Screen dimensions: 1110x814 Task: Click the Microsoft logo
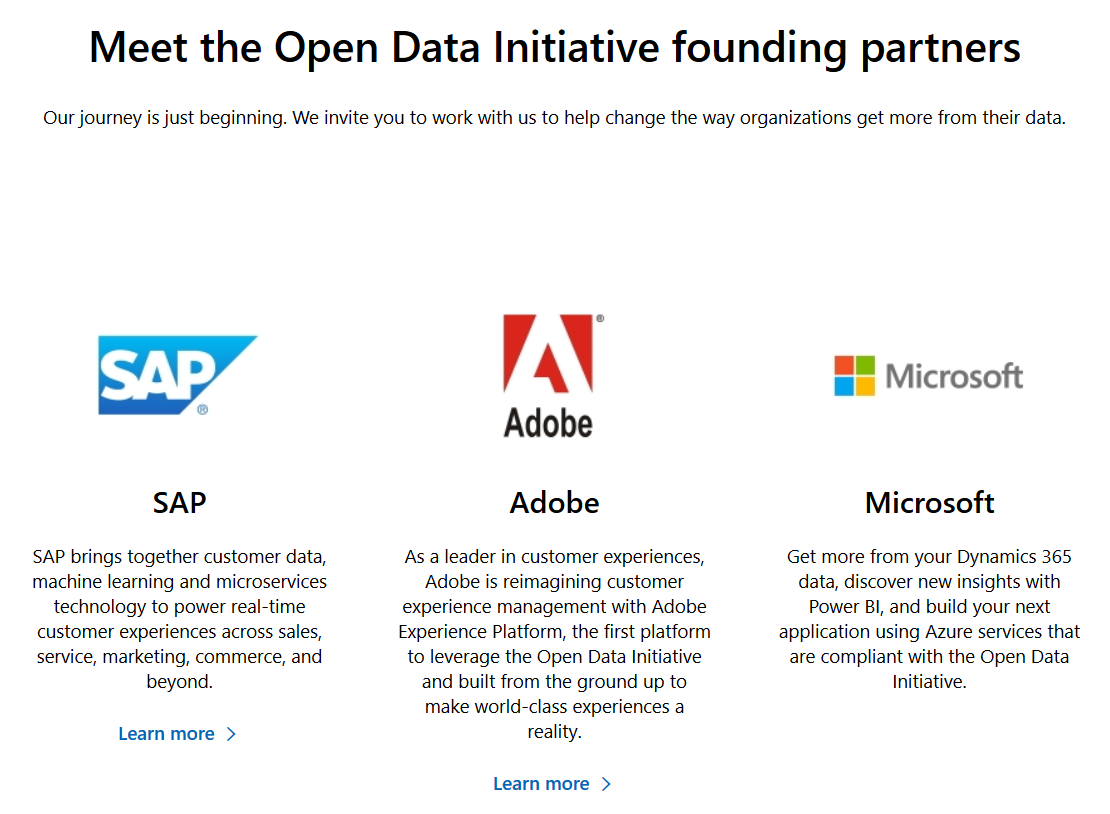tap(929, 376)
